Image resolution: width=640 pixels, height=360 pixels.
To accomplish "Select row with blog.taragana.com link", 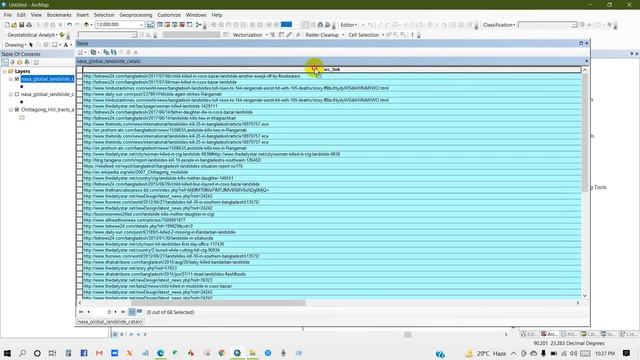I will click(79, 160).
